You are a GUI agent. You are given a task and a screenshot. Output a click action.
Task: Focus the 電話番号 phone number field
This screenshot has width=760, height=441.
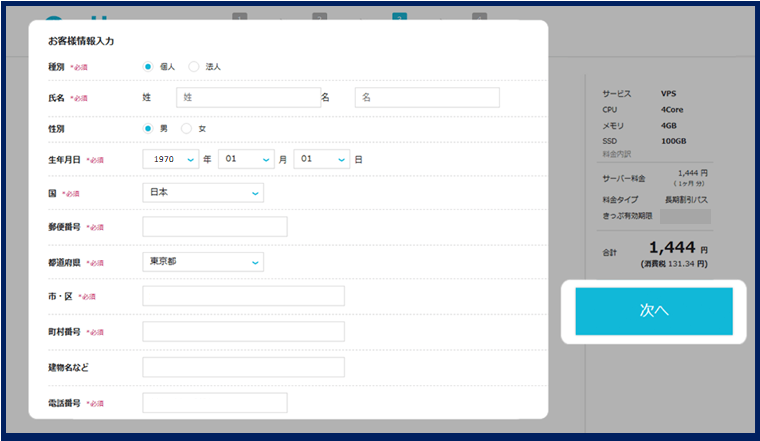215,402
